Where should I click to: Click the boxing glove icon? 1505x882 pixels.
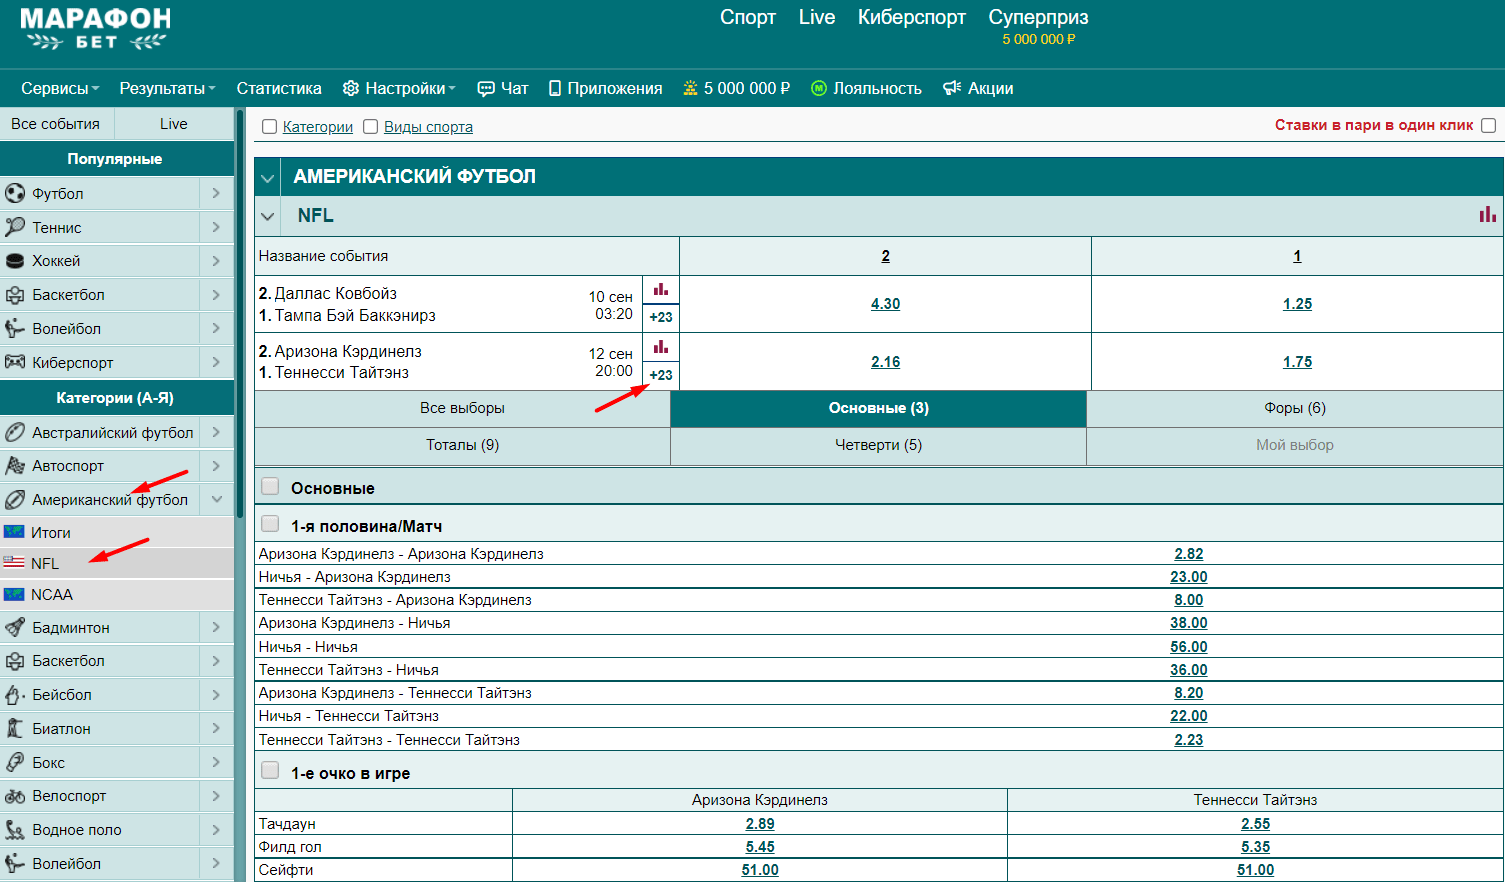[15, 762]
